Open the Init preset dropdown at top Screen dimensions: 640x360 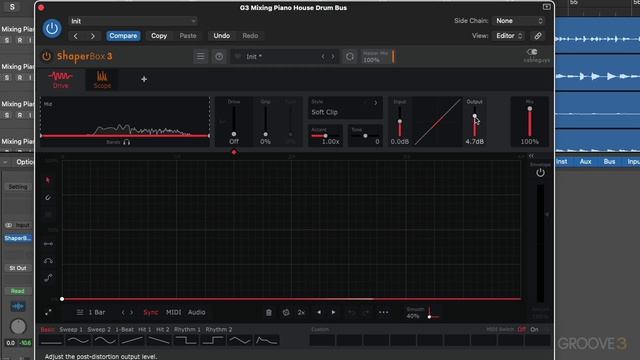(132, 21)
